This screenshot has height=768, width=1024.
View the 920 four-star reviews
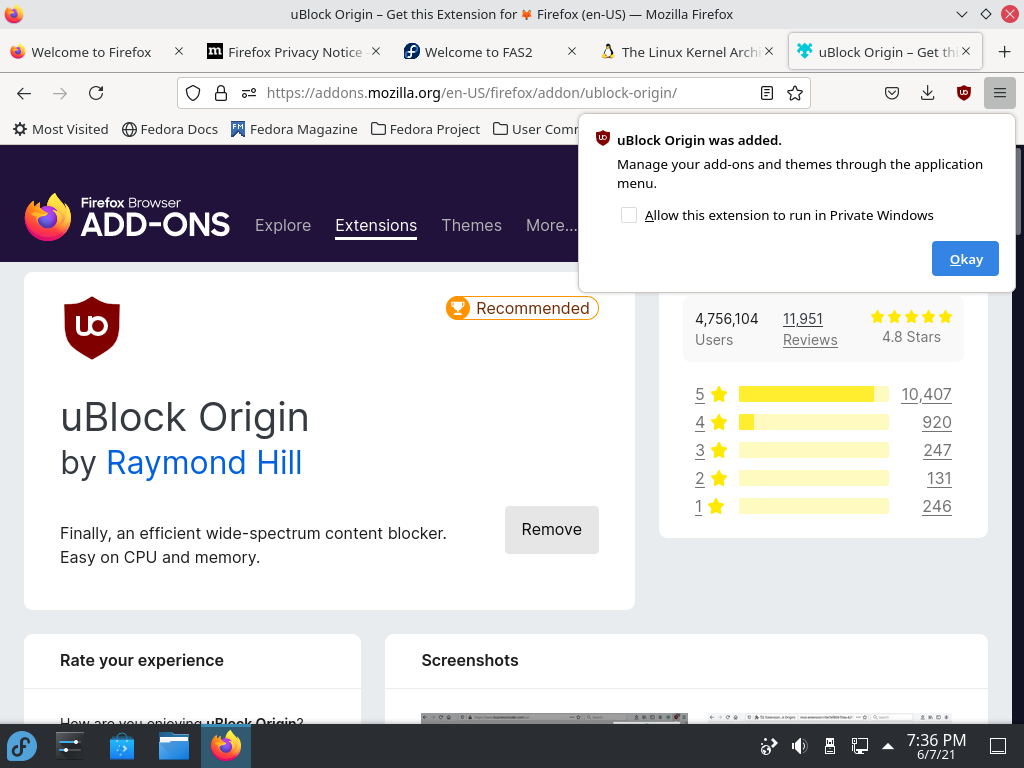pyautogui.click(x=936, y=423)
